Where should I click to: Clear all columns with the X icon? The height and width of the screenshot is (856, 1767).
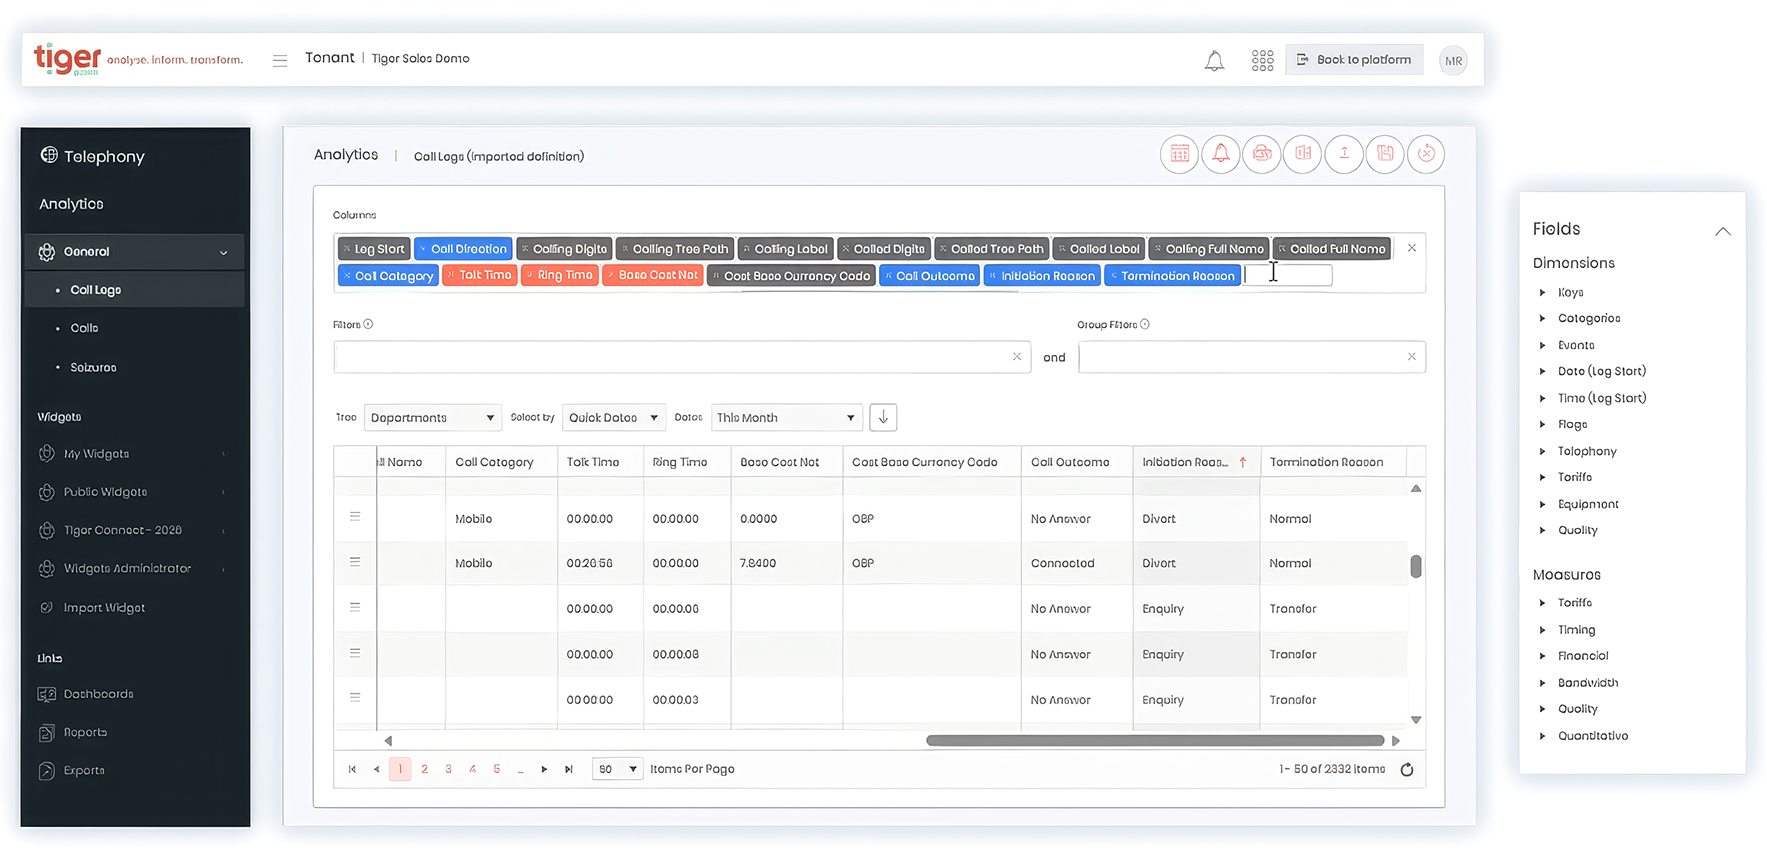click(x=1412, y=248)
